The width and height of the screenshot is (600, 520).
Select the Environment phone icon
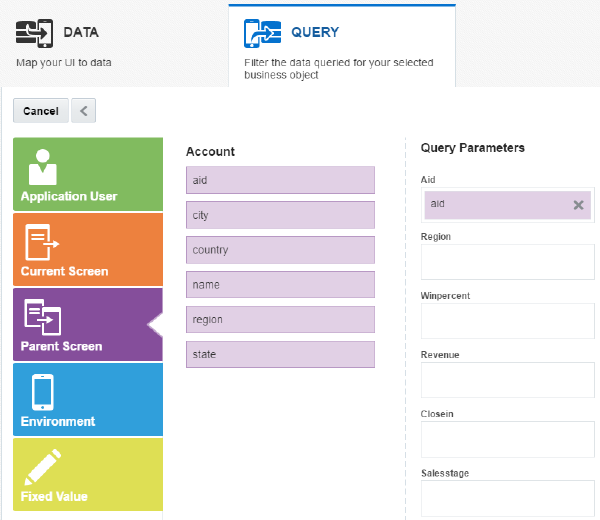pyautogui.click(x=43, y=392)
